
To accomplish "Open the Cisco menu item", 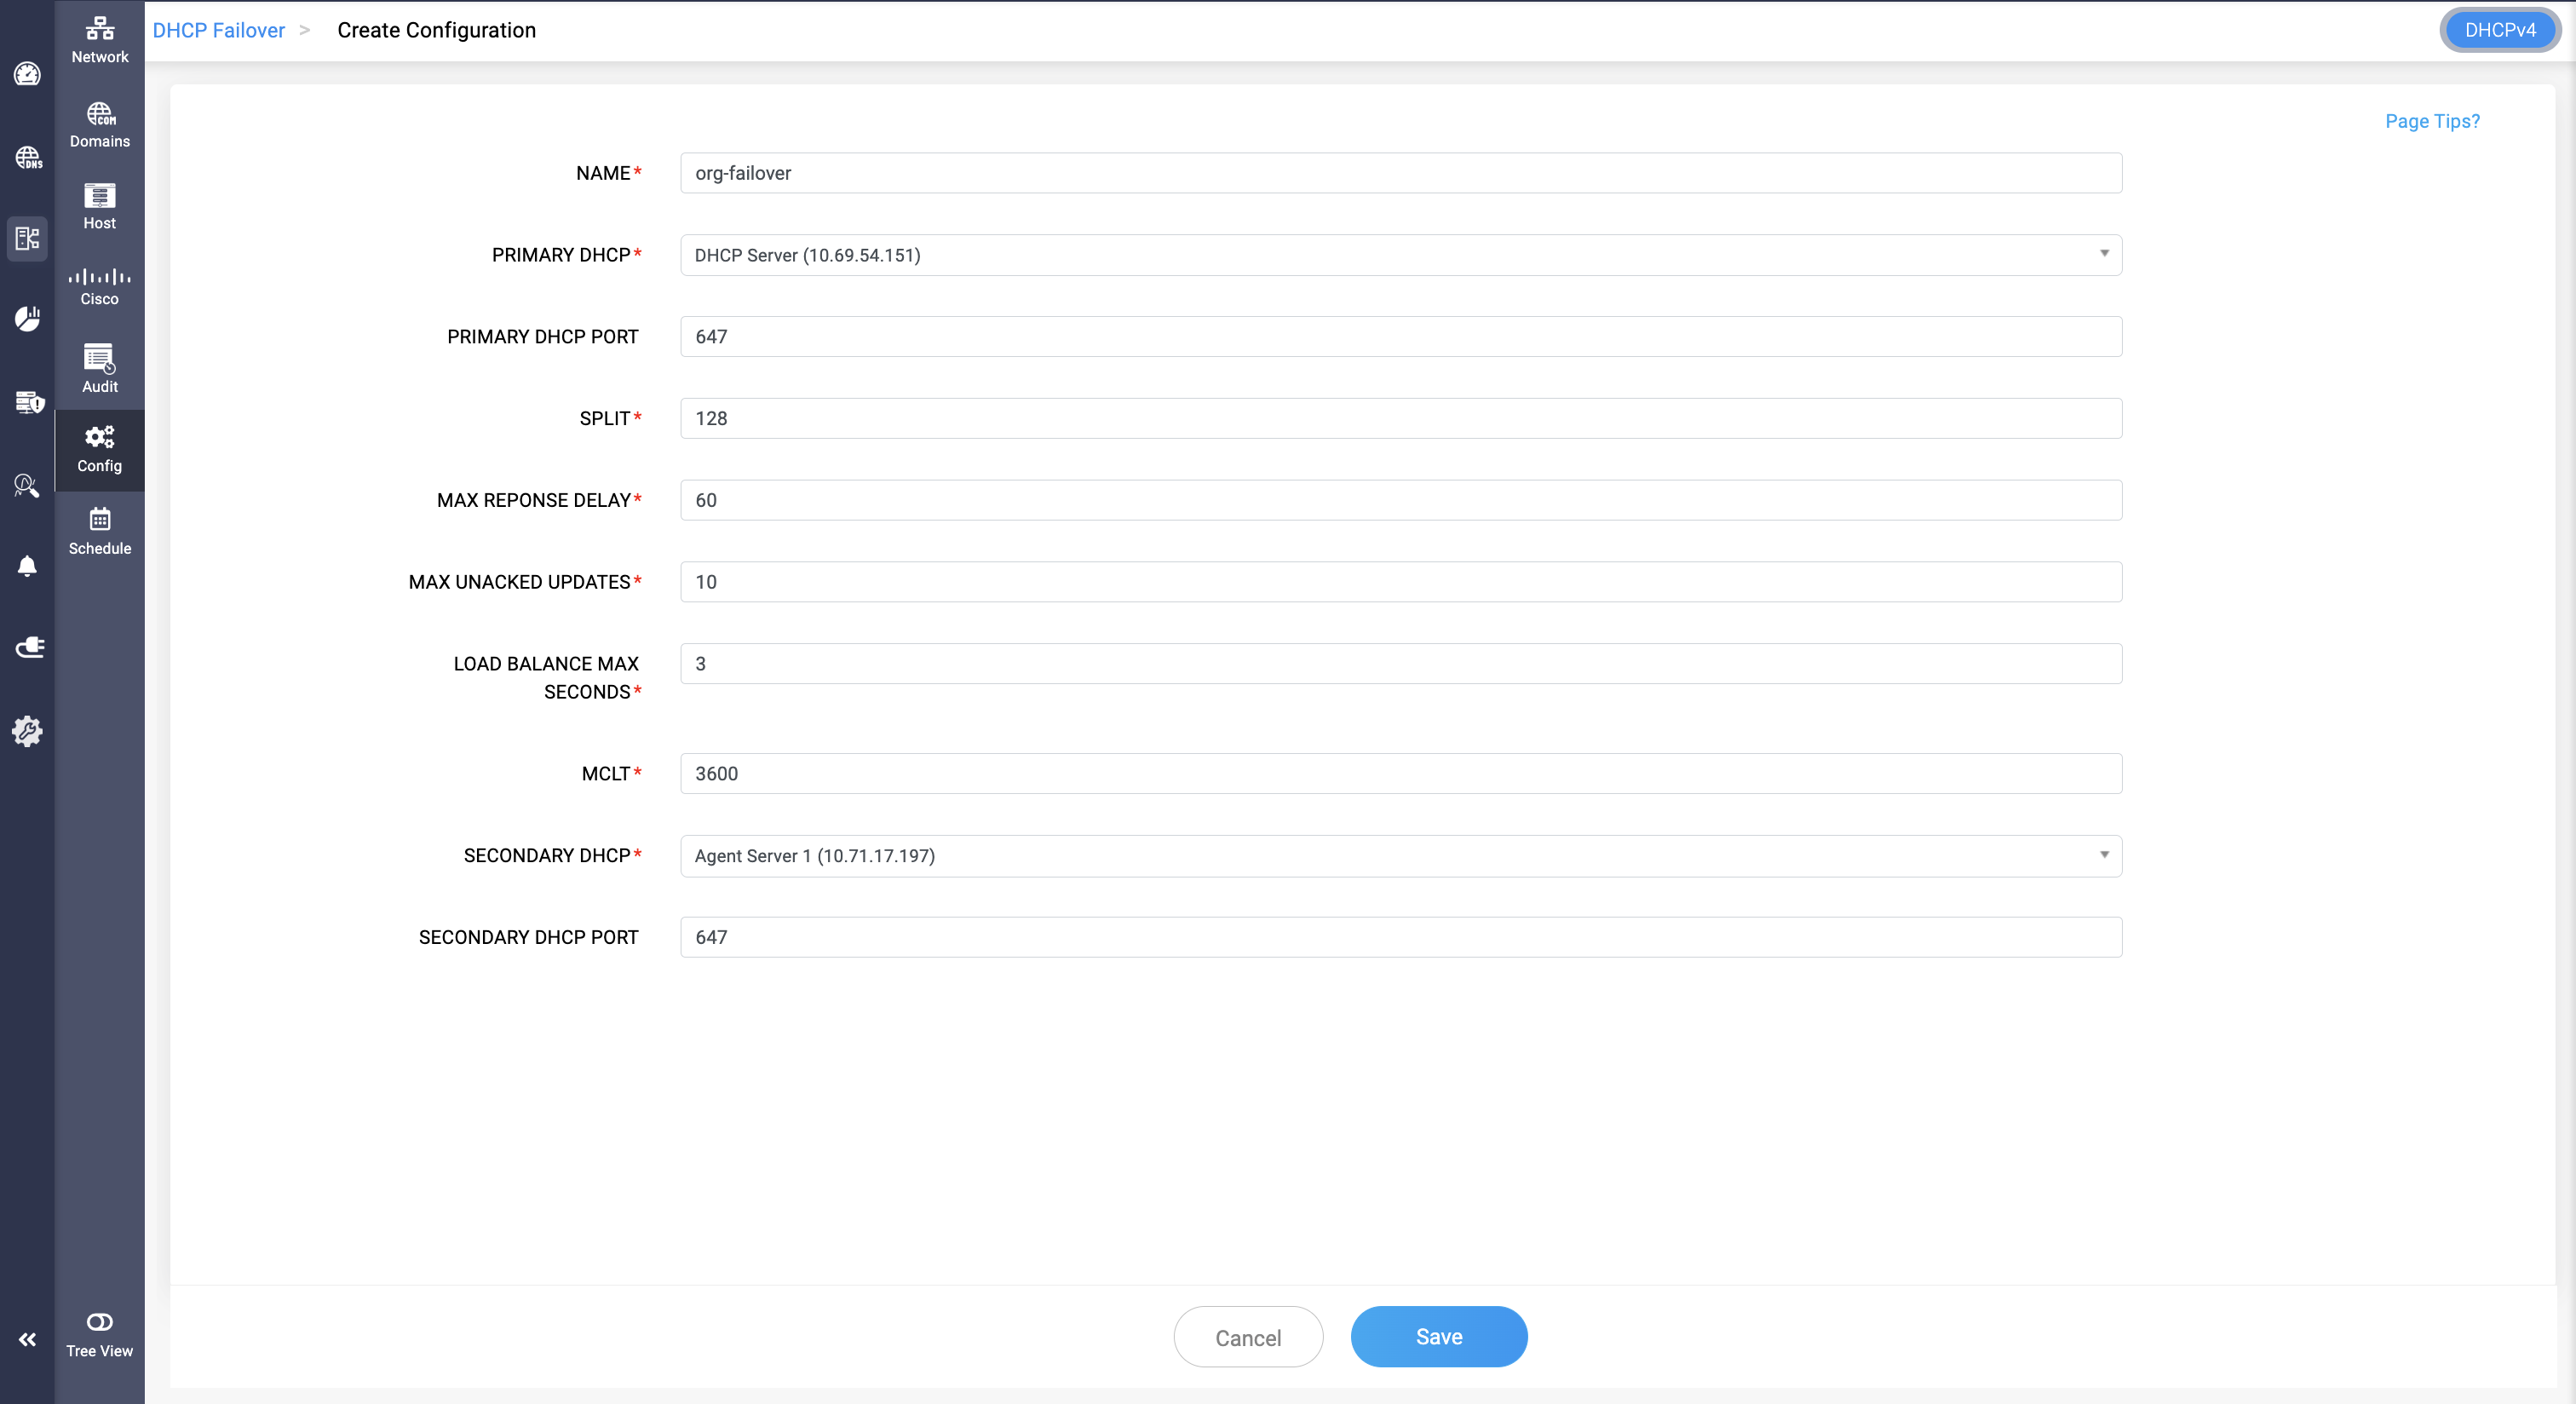I will (99, 286).
